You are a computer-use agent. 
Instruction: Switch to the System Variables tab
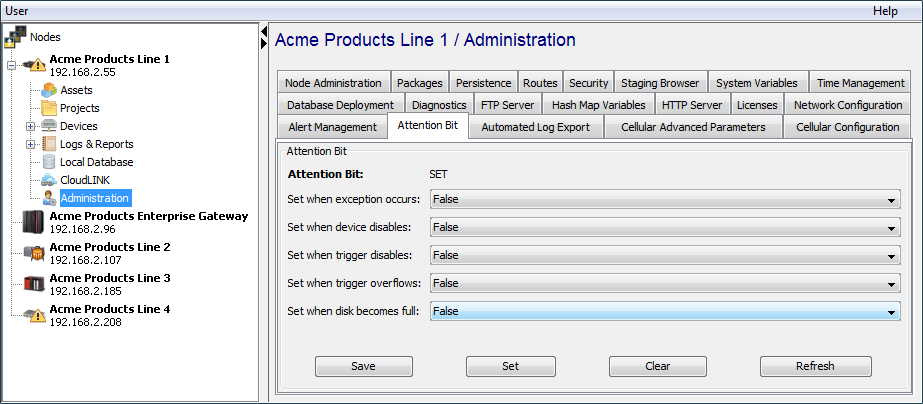pyautogui.click(x=757, y=83)
